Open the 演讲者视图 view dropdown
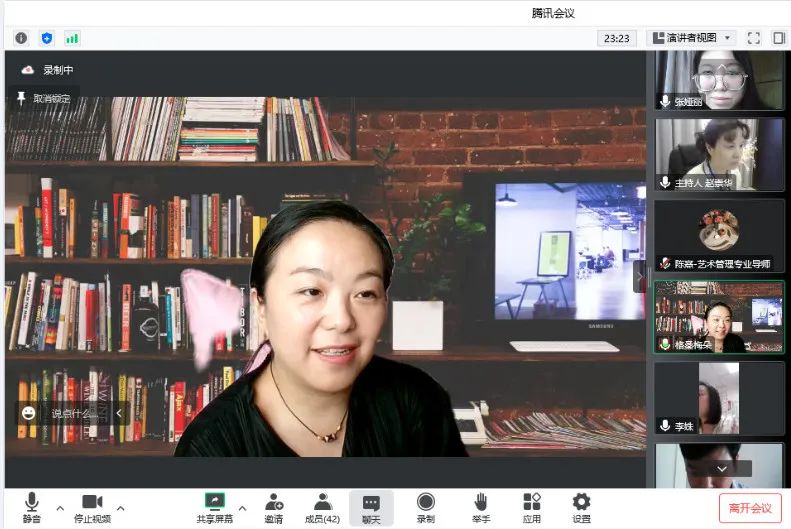The width and height of the screenshot is (791, 529). pos(693,38)
